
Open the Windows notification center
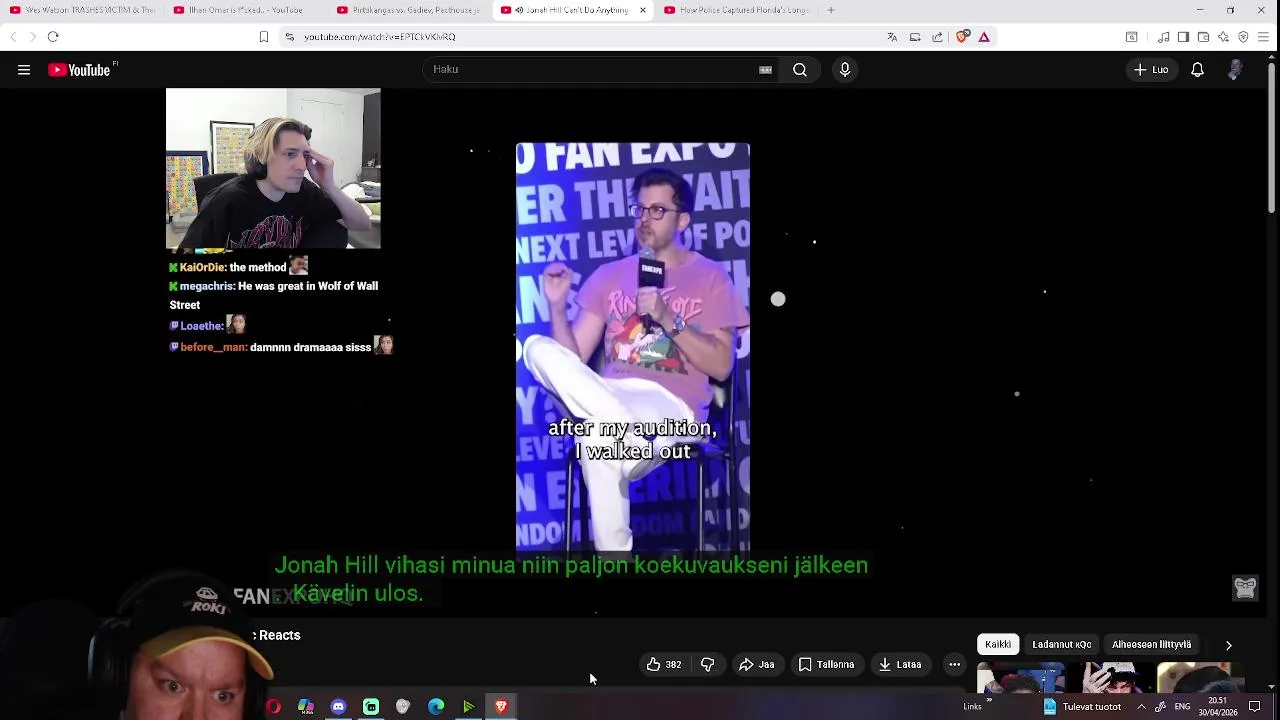click(1255, 706)
